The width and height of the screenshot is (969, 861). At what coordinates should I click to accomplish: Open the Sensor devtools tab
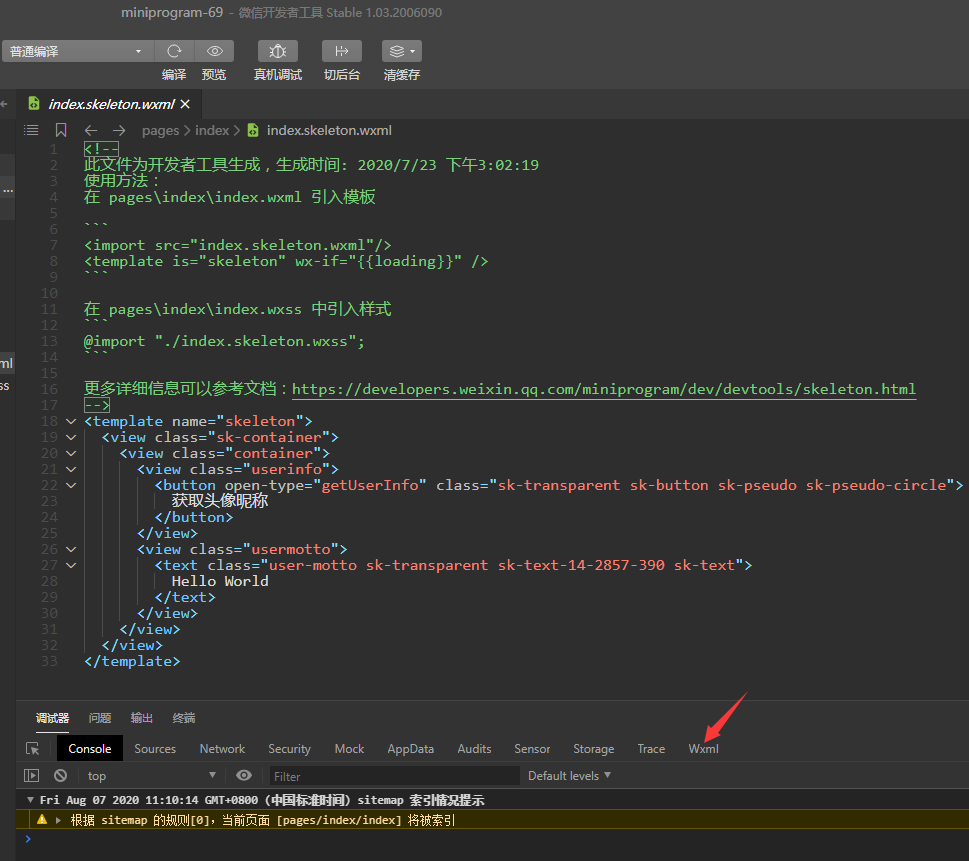532,749
